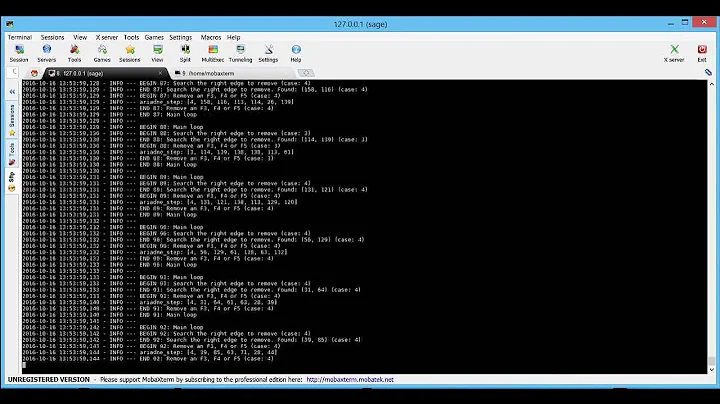Screen dimensions: 720x404
Task: Click the home tab icon
Action: pyautogui.click(x=34, y=73)
